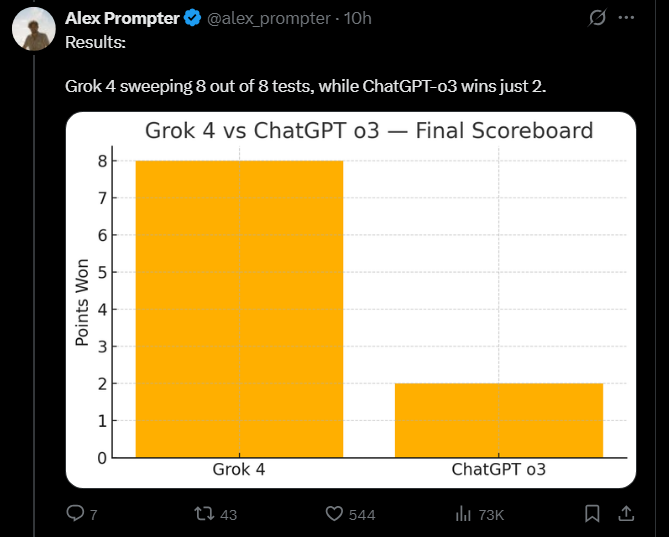
Task: Click the share upload icon
Action: point(626,513)
